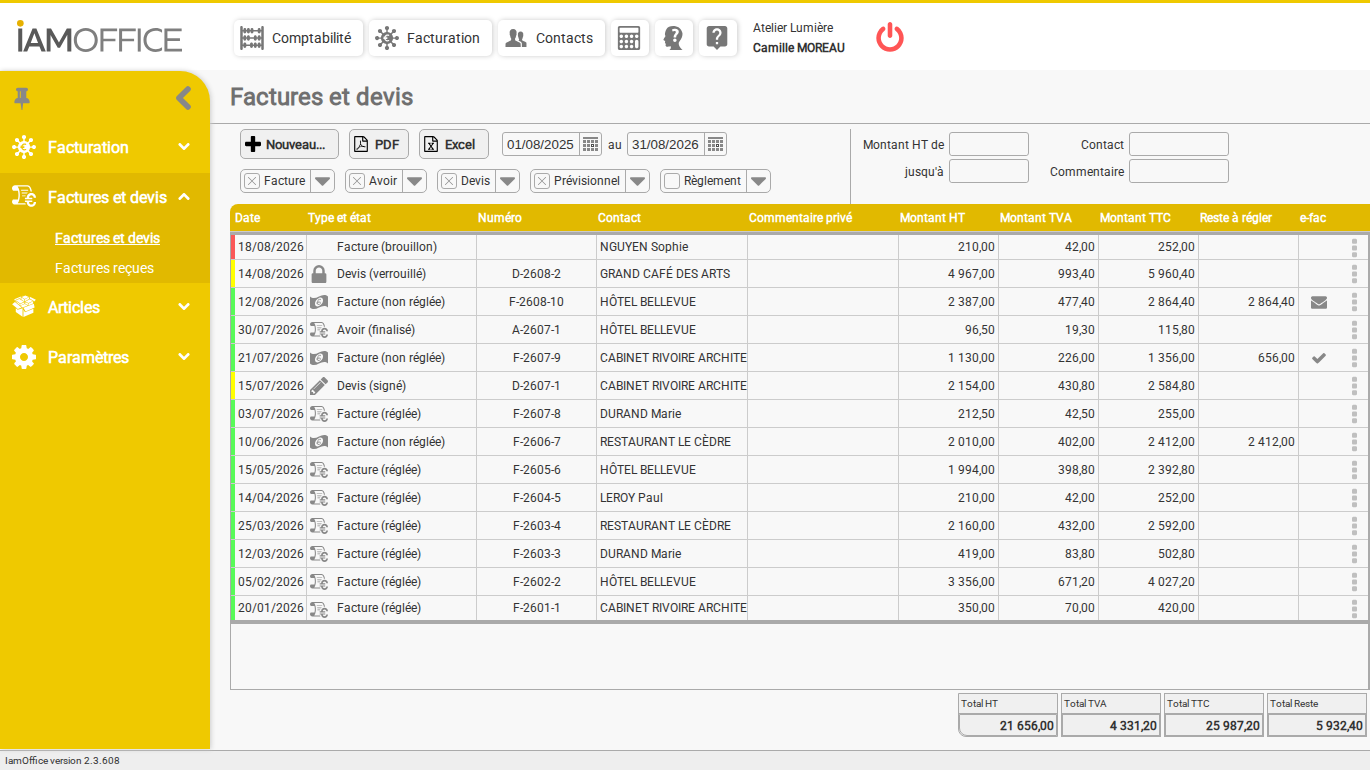Viewport: 1370px width, 770px height.
Task: Select Factures et devis submenu item
Action: pos(107,238)
